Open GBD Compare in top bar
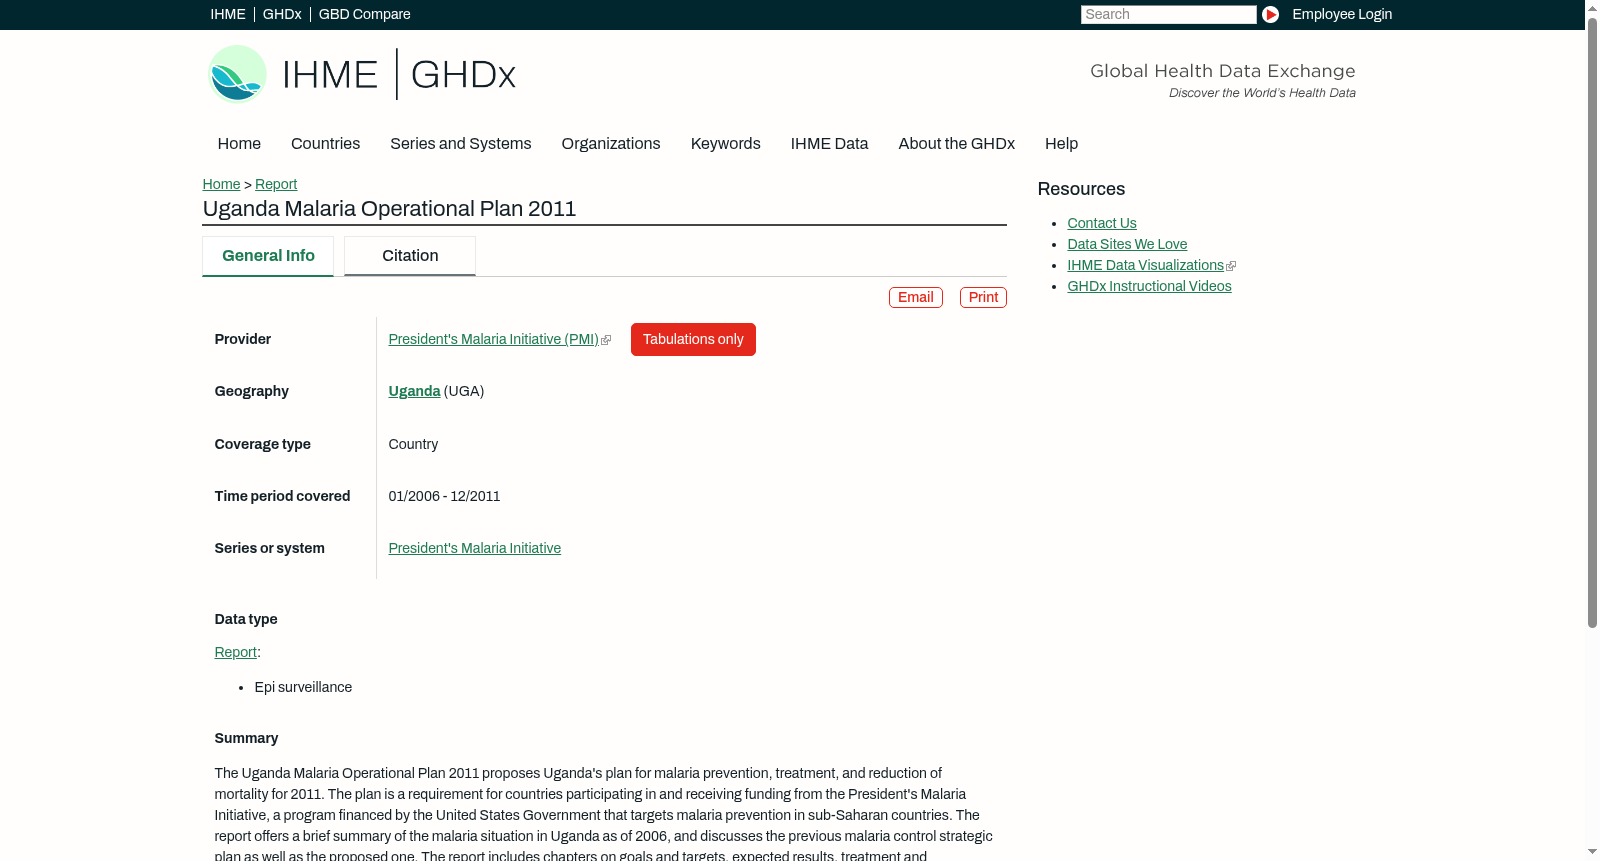Viewport: 1600px width, 861px height. [x=365, y=14]
